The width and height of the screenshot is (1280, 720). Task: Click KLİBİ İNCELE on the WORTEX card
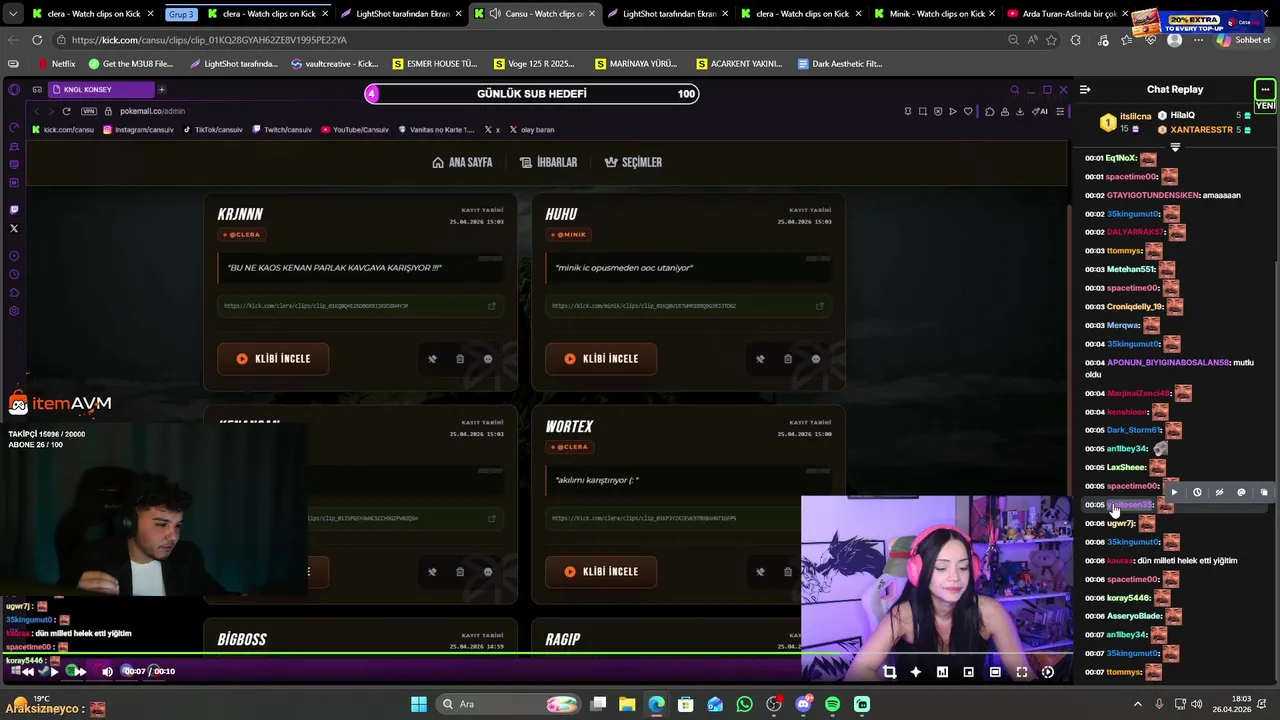point(601,572)
